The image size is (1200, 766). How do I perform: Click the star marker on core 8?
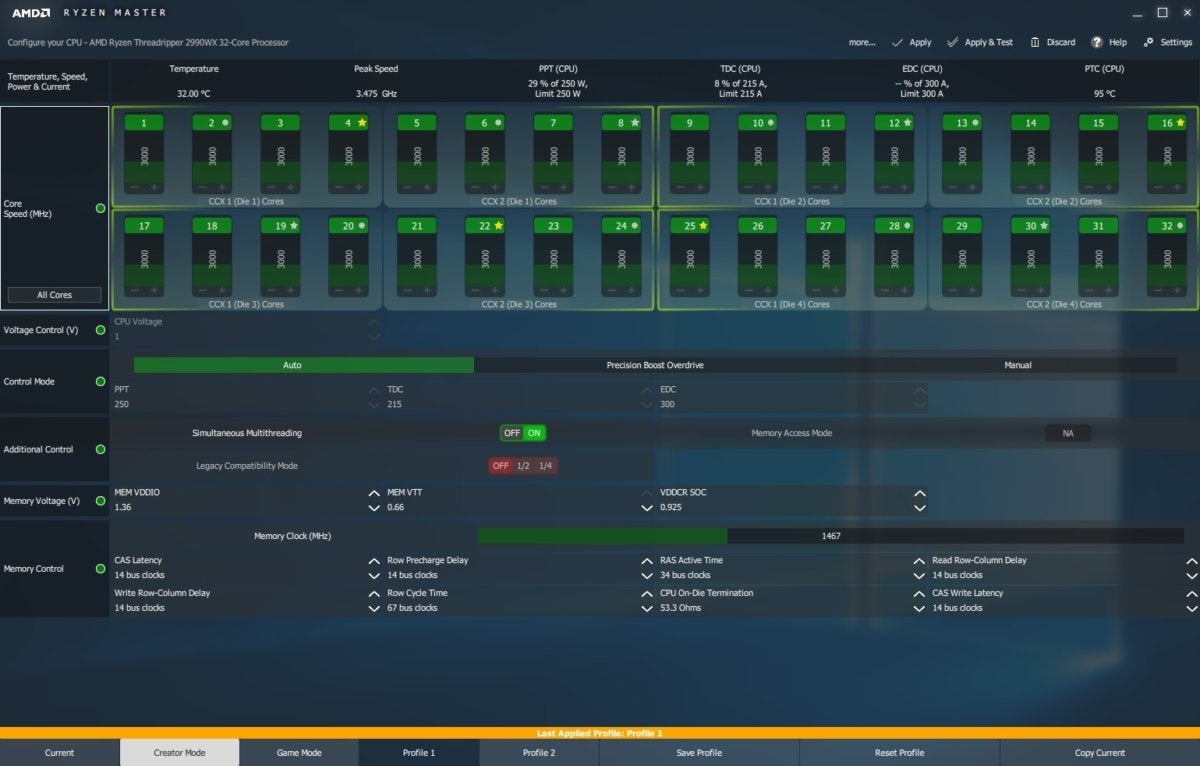tap(635, 123)
